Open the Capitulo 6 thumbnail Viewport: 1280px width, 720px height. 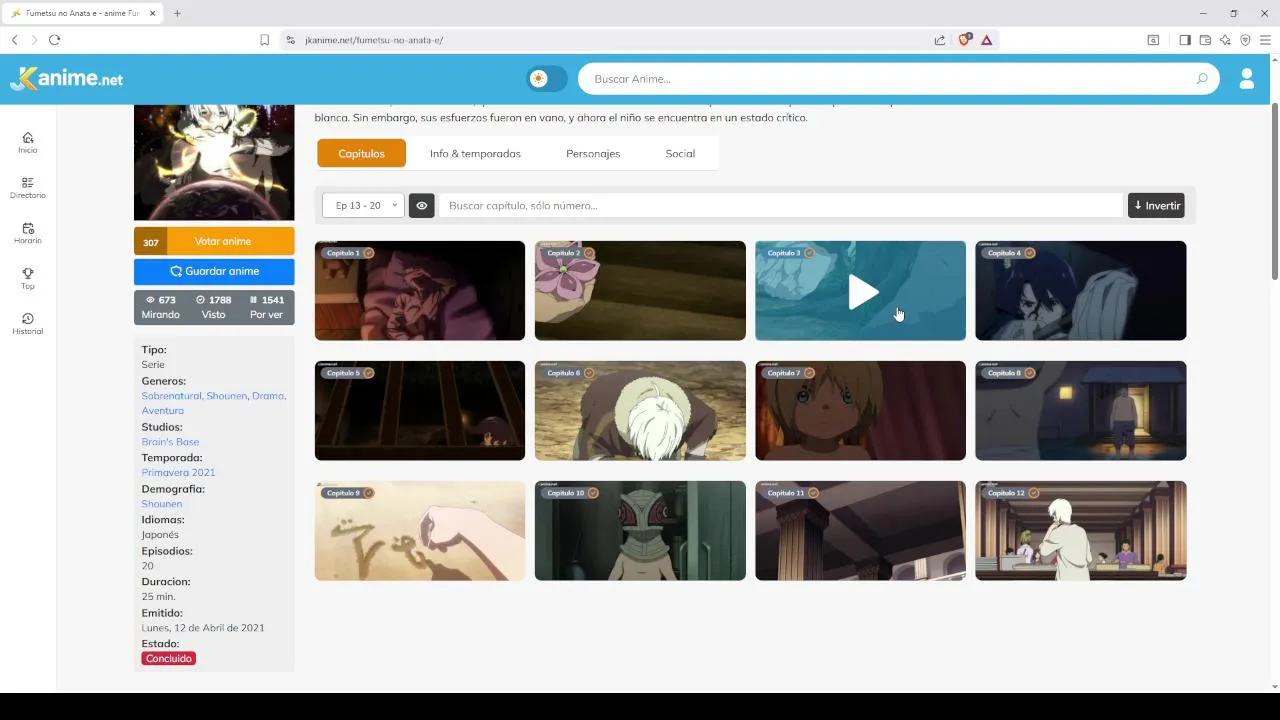click(640, 411)
